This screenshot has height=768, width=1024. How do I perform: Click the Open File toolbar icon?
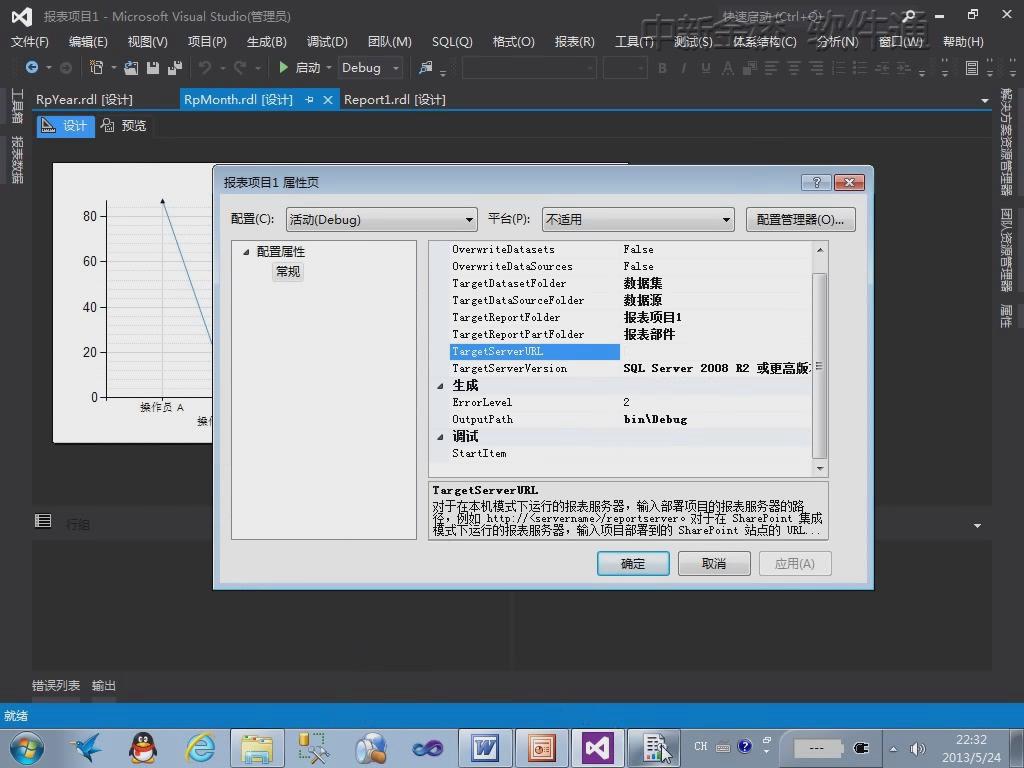click(x=131, y=67)
